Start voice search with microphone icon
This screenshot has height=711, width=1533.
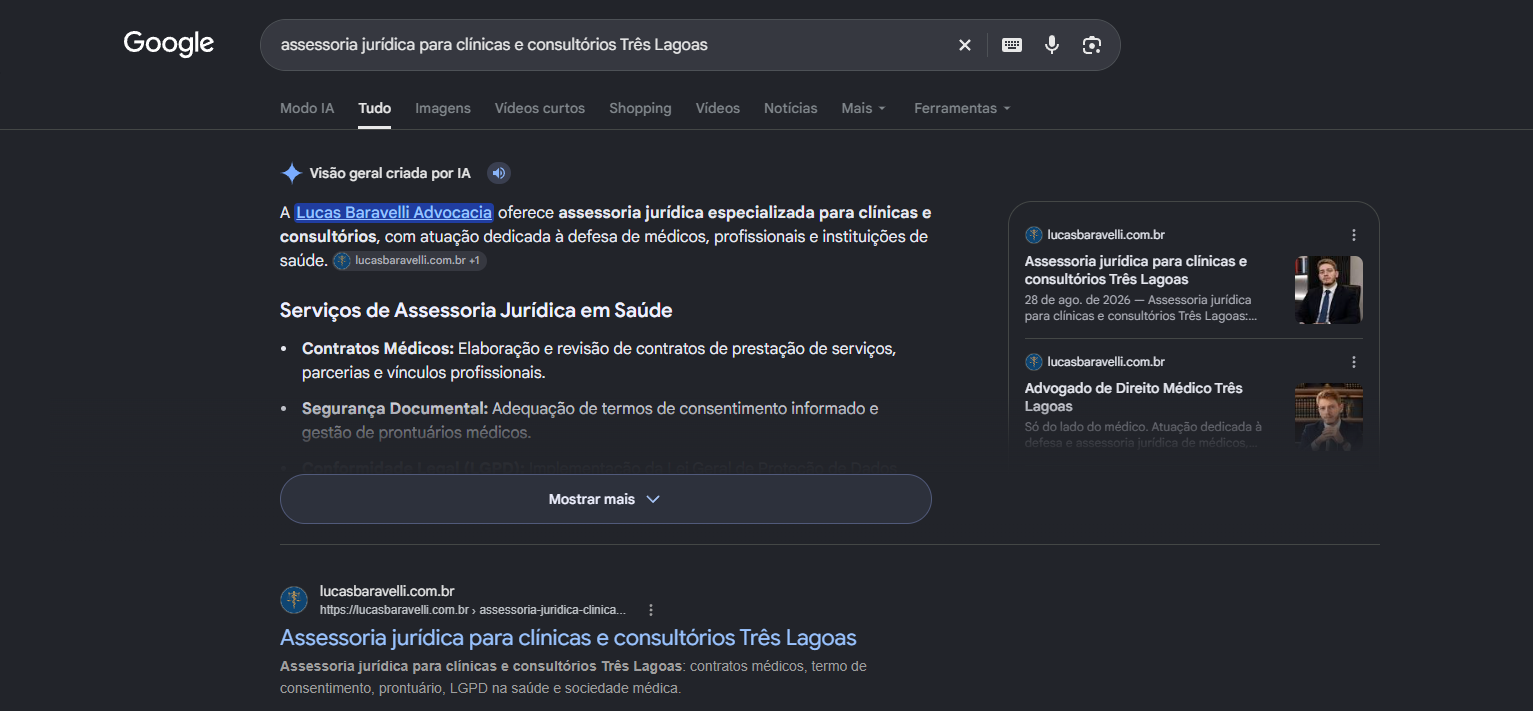click(x=1052, y=45)
